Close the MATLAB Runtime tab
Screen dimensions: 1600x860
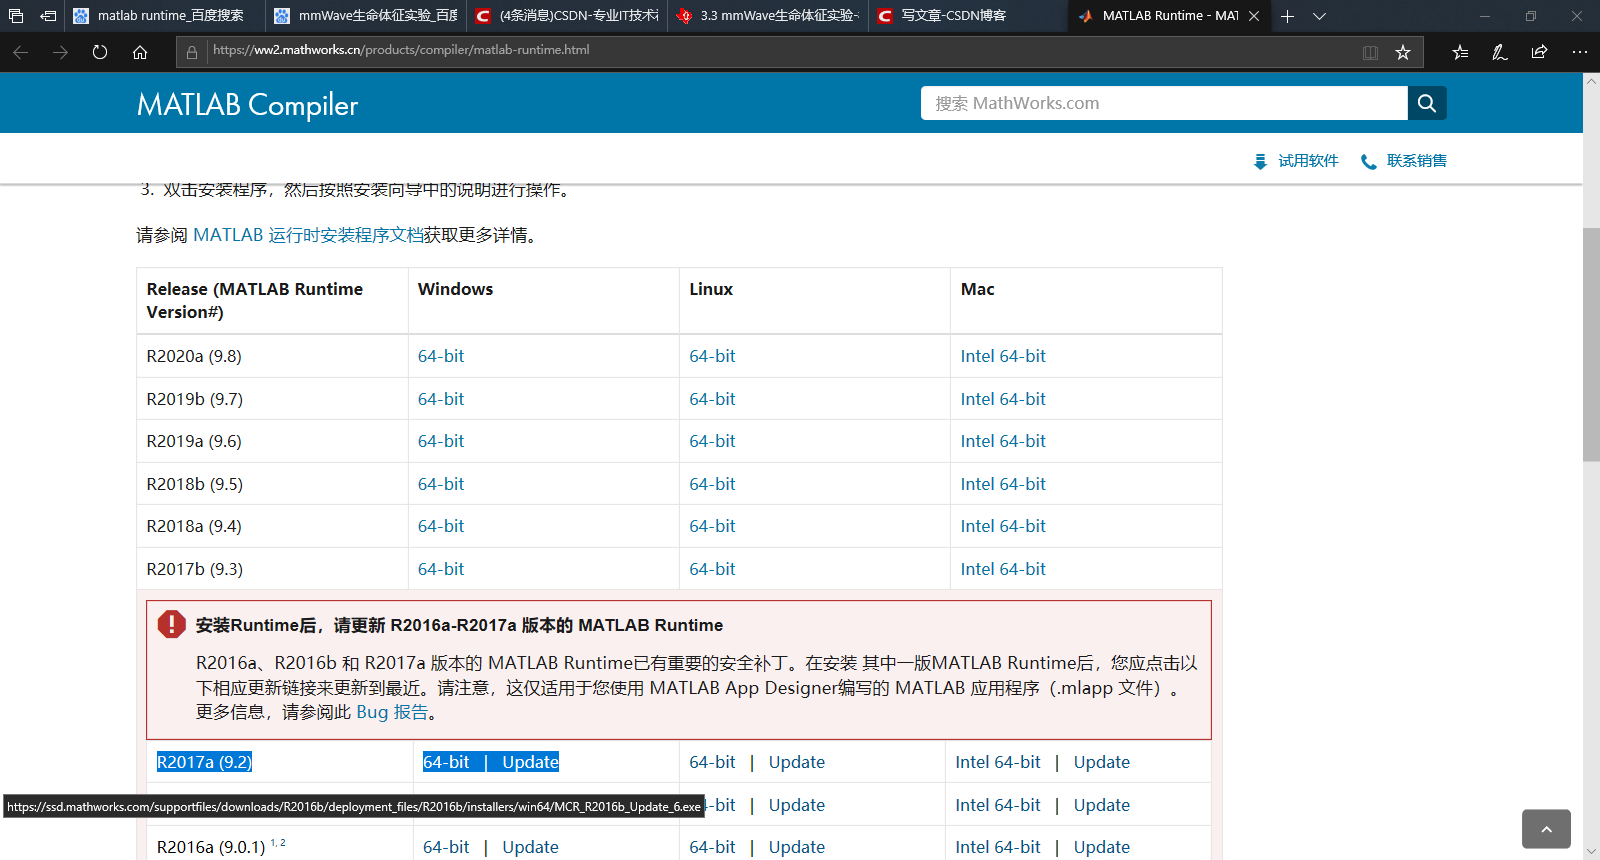1254,16
